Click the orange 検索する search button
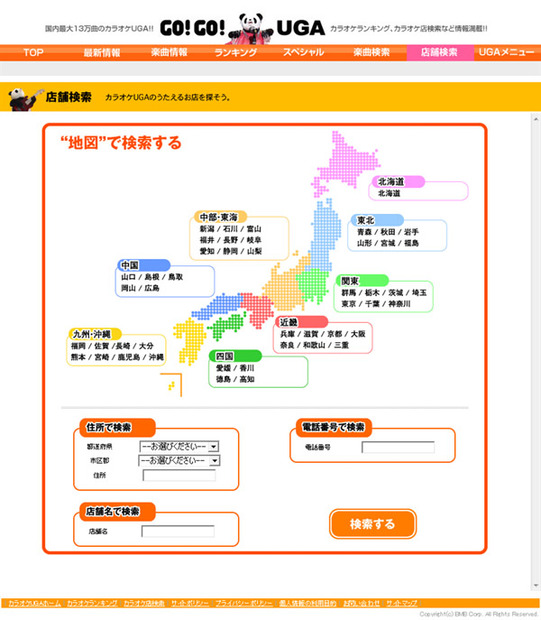 point(373,524)
